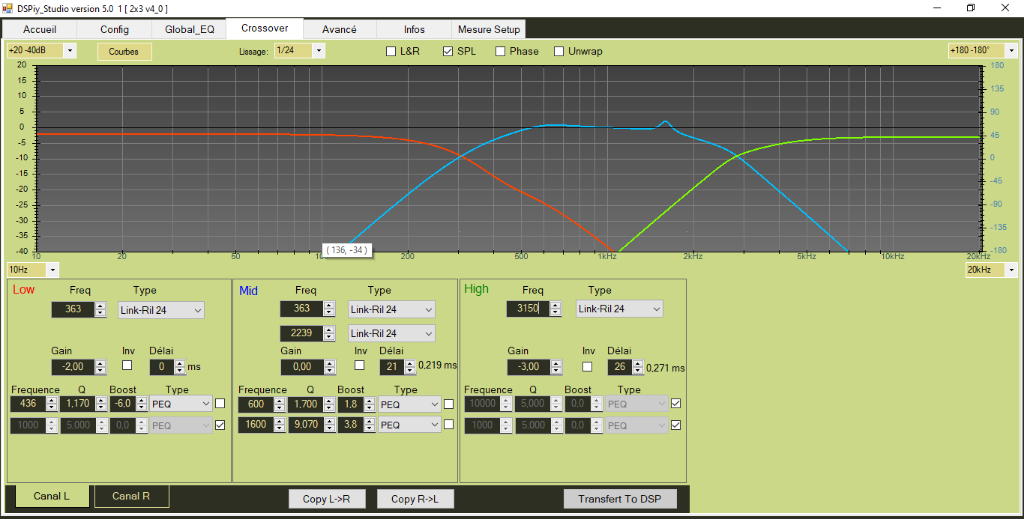1024x519 pixels.
Task: Select the Canal R channel button
Action: [x=131, y=496]
